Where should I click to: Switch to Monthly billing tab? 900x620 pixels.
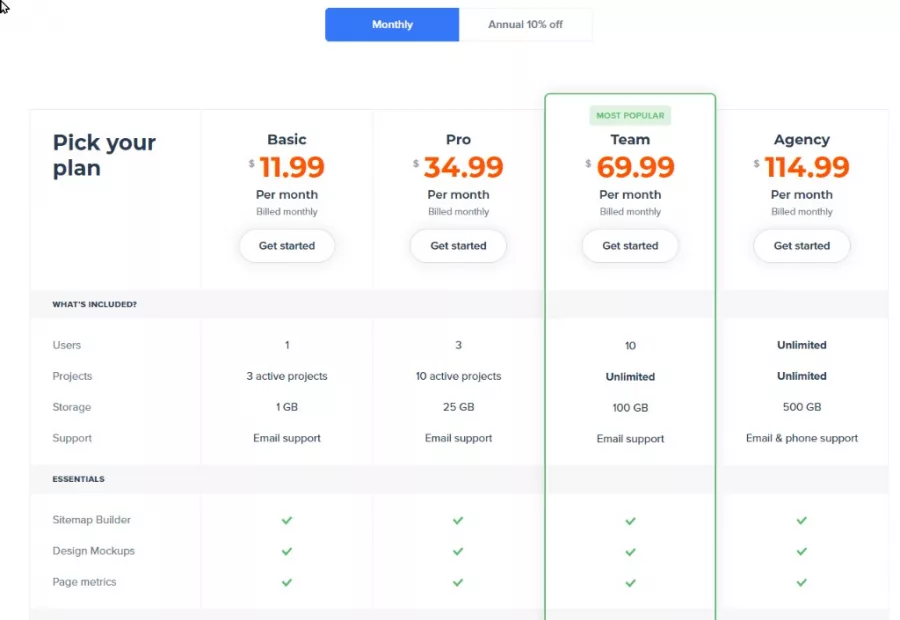click(392, 25)
